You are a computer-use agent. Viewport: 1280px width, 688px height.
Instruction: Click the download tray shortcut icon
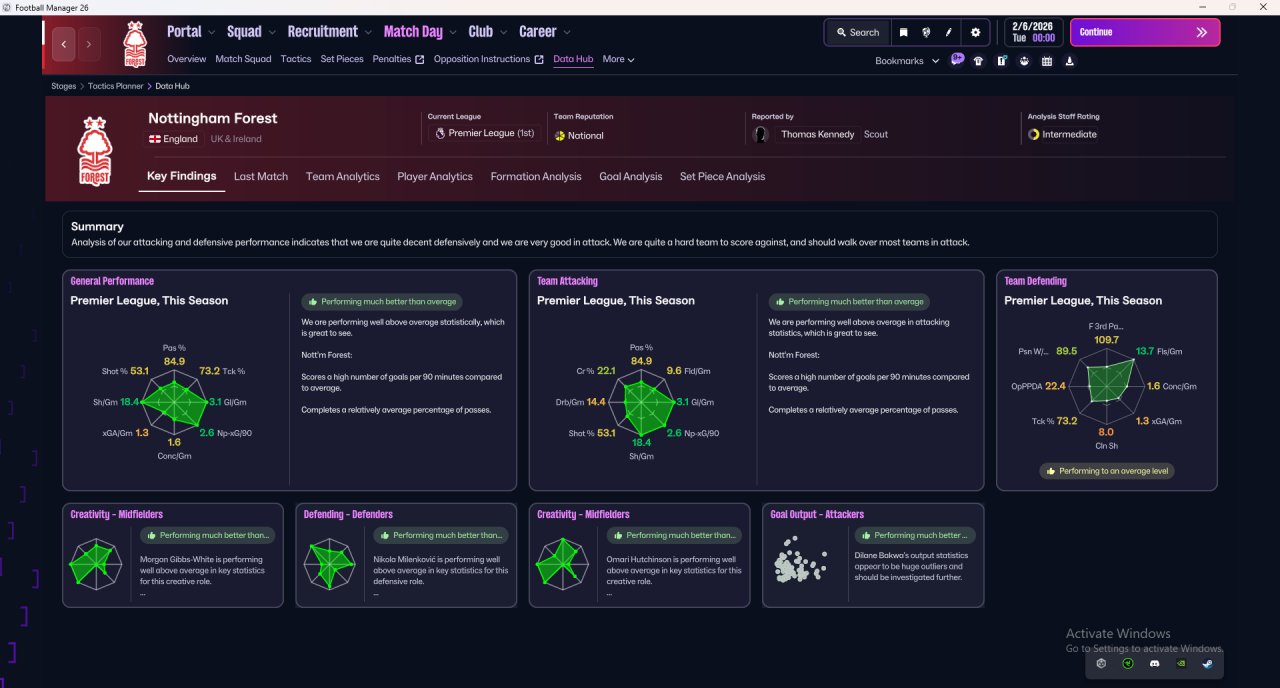click(1070, 61)
